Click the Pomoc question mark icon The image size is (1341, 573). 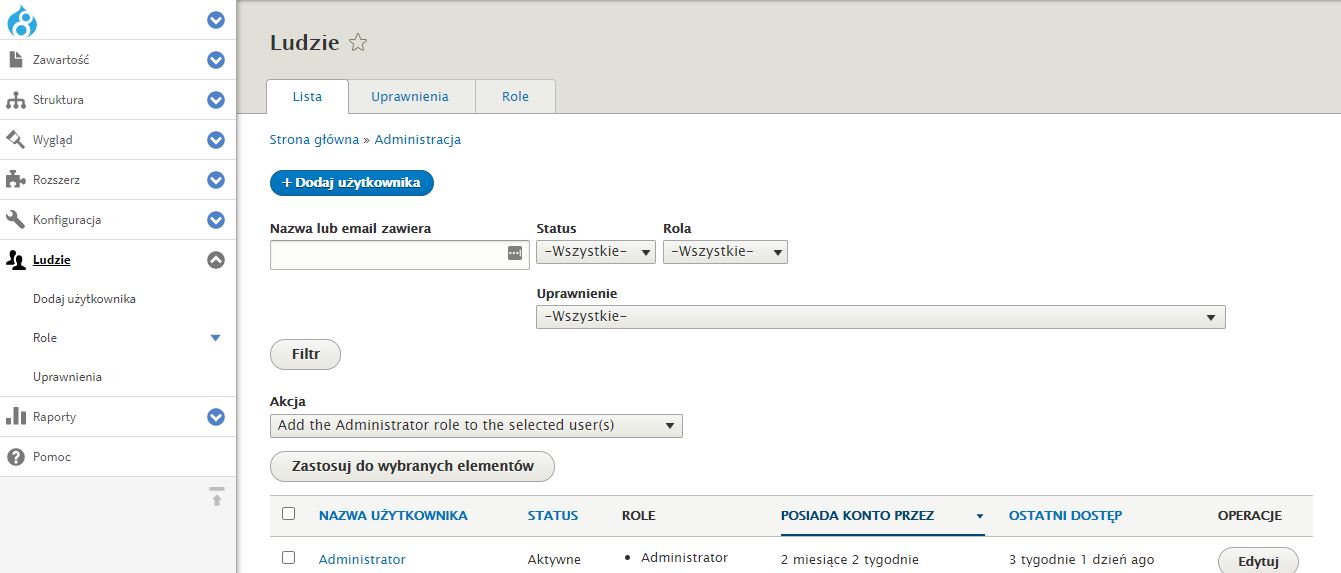tap(15, 457)
